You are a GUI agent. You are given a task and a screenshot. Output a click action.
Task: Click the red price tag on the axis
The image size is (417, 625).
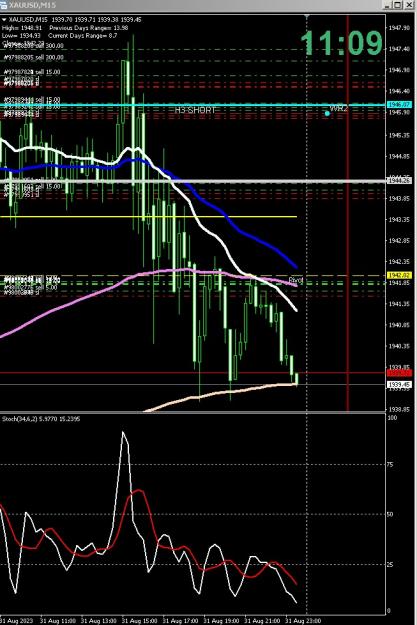[x=399, y=373]
